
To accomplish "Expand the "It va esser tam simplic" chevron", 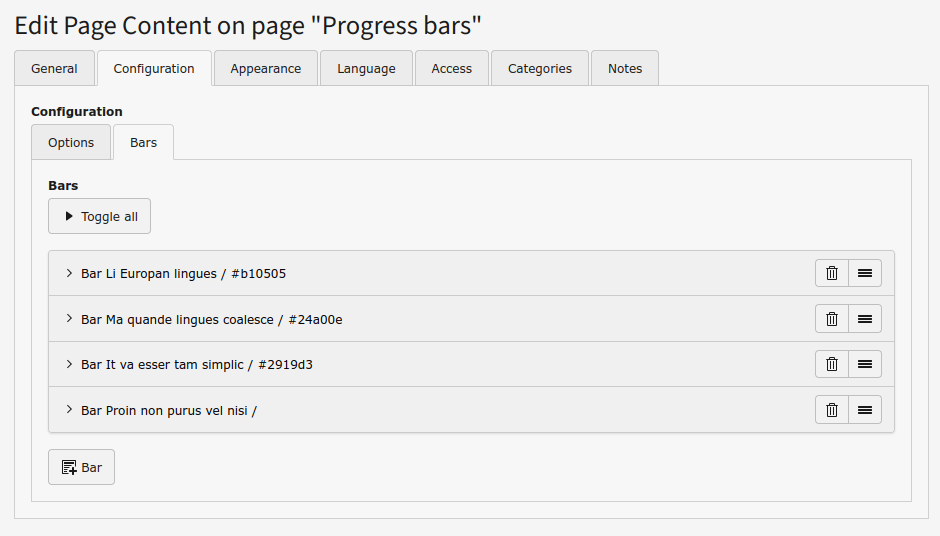I will [69, 364].
